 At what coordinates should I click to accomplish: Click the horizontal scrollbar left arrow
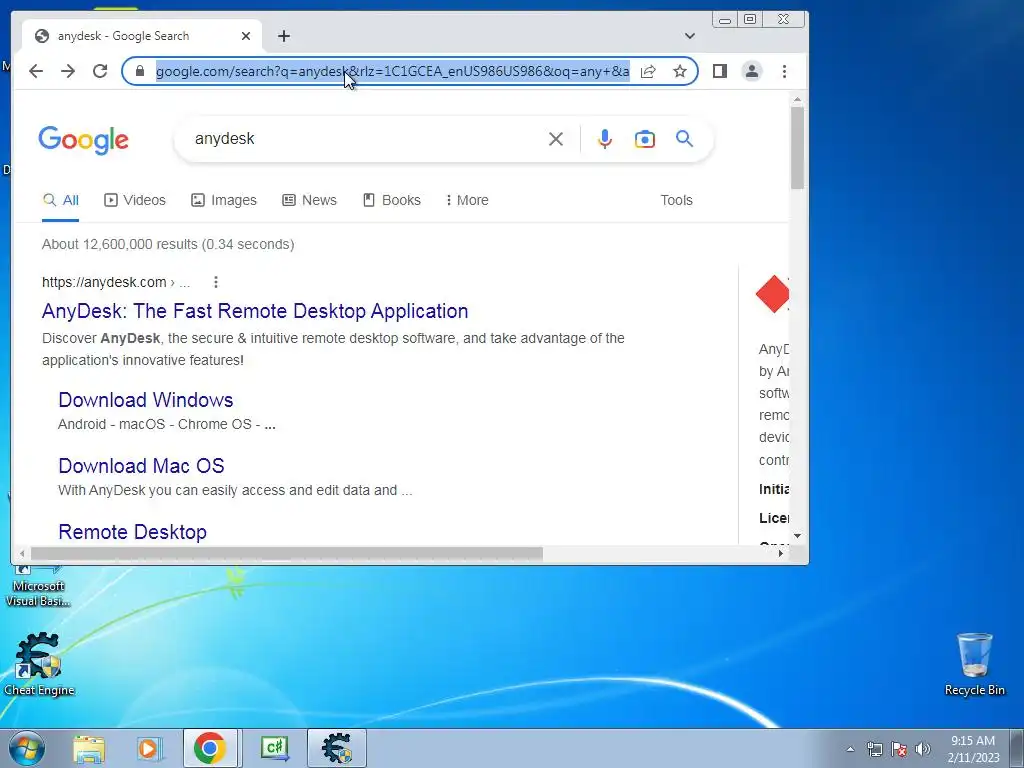(x=22, y=554)
